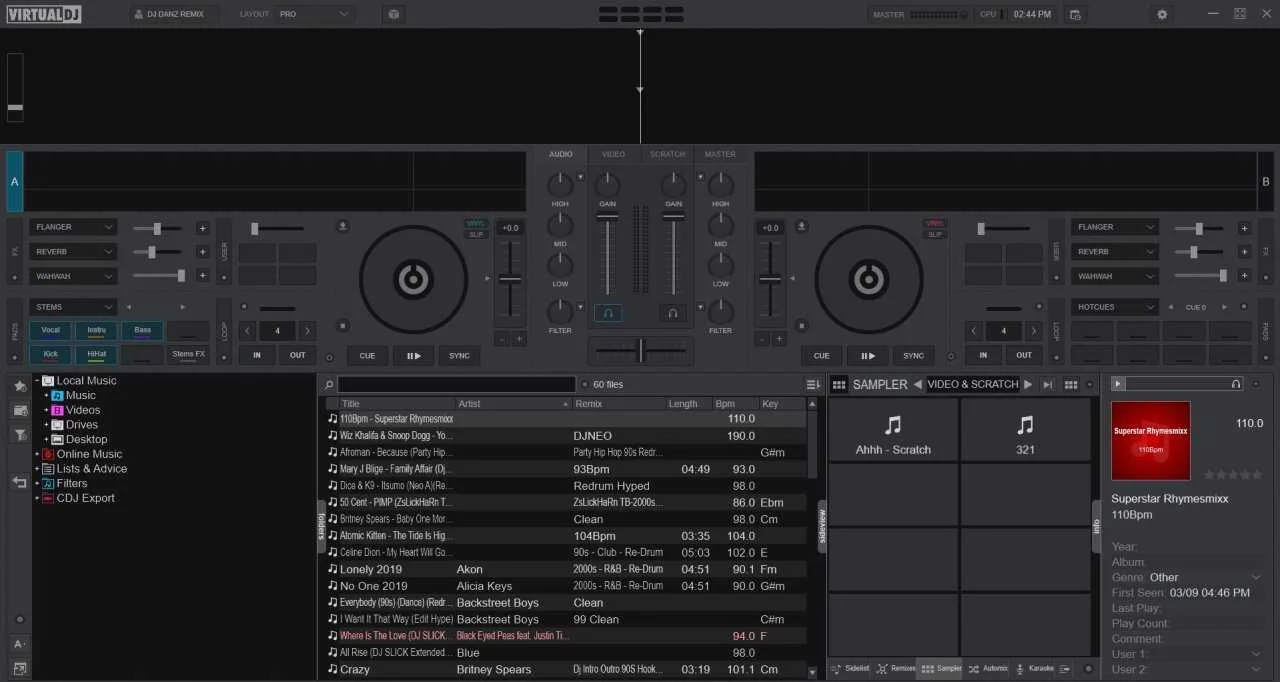Open deck A FLANGER effect dropdown
This screenshot has width=1280, height=682.
[73, 227]
